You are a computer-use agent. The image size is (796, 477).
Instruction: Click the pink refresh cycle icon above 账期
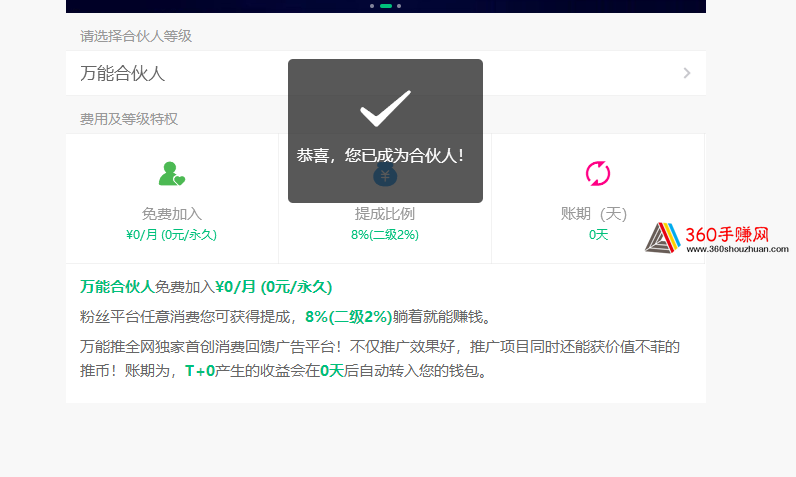598,174
